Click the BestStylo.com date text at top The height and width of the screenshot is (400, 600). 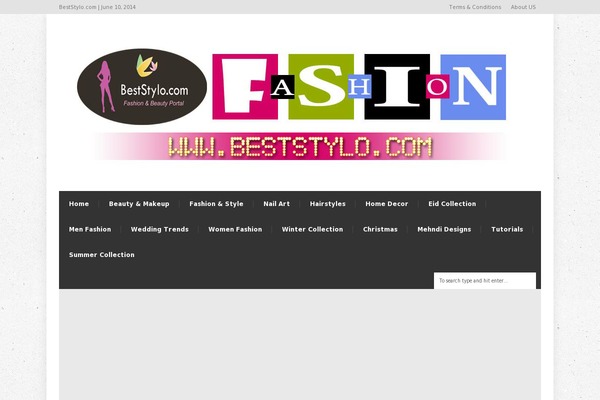pyautogui.click(x=97, y=7)
